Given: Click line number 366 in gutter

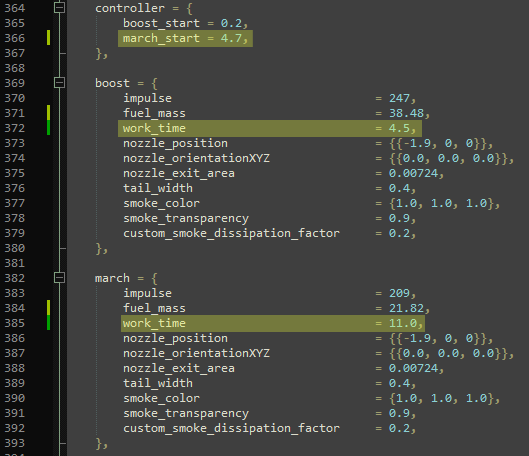Looking at the screenshot, I should (15, 38).
